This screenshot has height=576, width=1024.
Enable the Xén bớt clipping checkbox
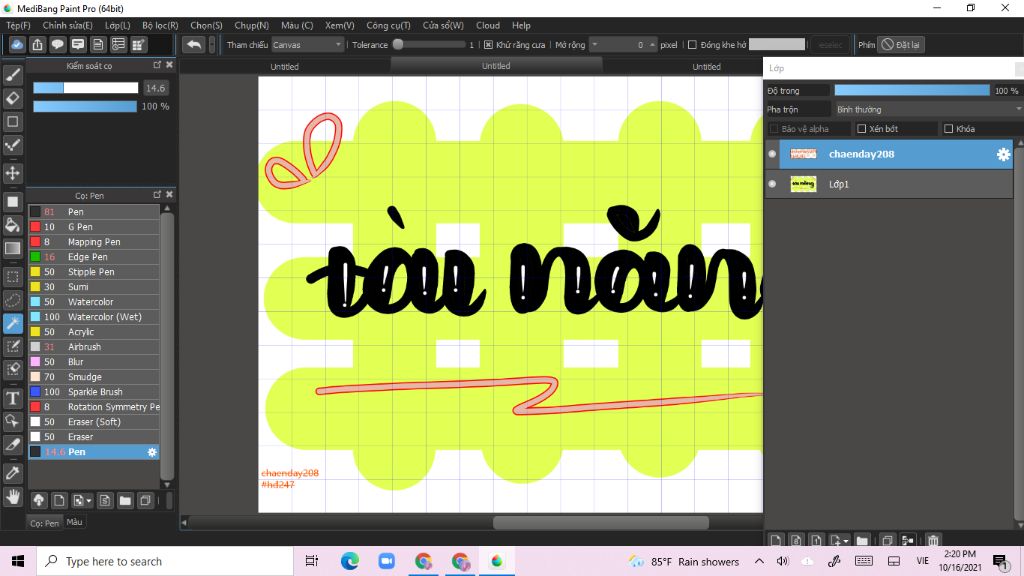861,129
